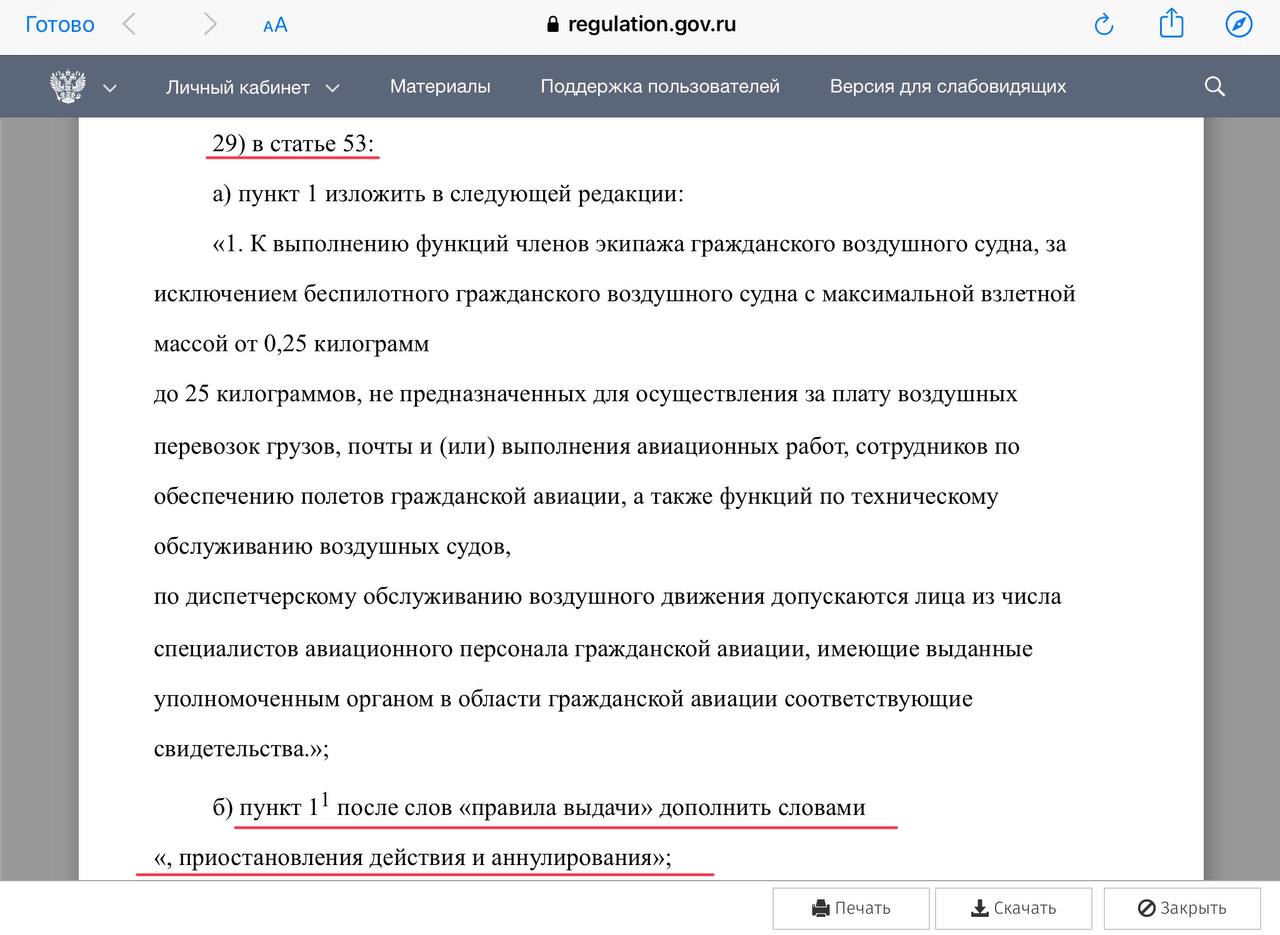Click the line starting "уполномоченным органом"
This screenshot has width=1280, height=935.
pos(563,698)
